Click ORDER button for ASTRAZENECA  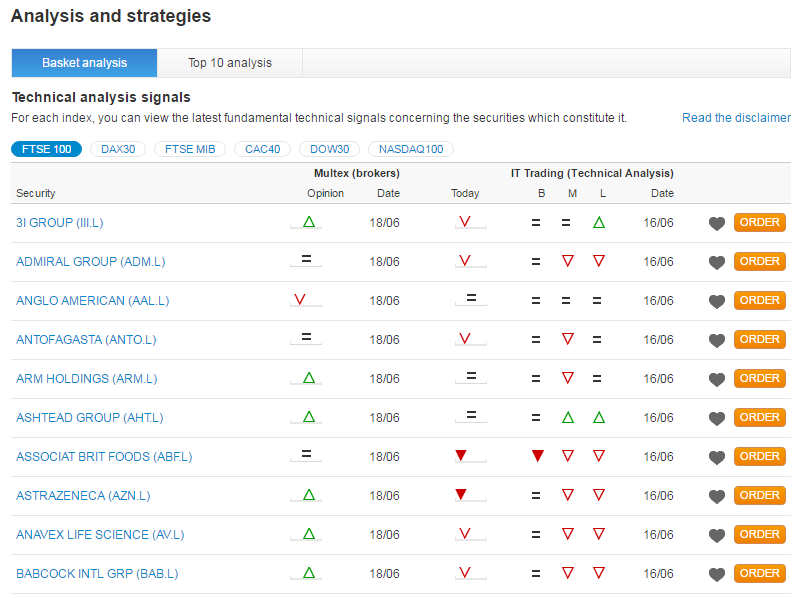coord(760,495)
